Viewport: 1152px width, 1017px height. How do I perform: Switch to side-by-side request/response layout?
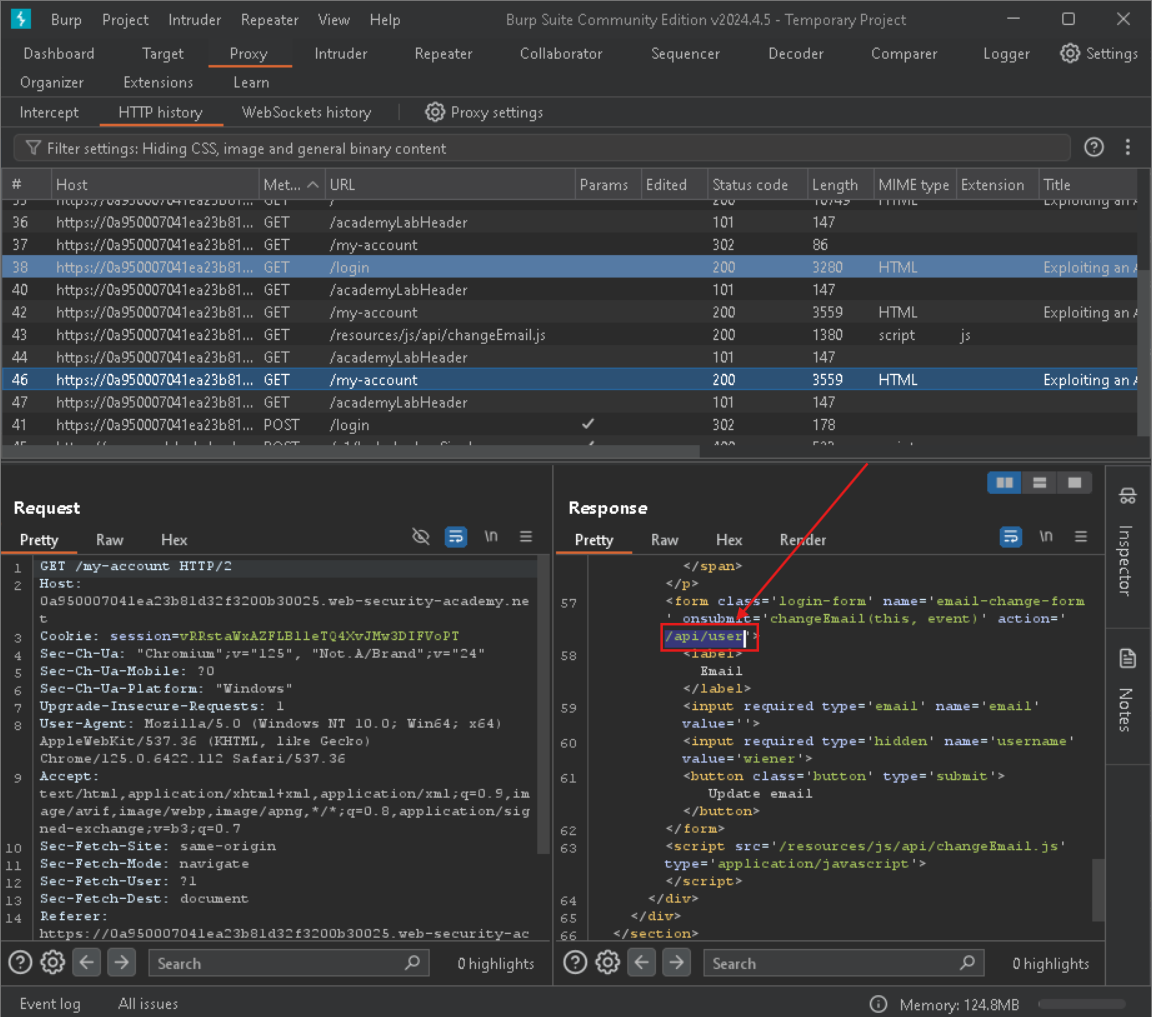click(x=1004, y=483)
